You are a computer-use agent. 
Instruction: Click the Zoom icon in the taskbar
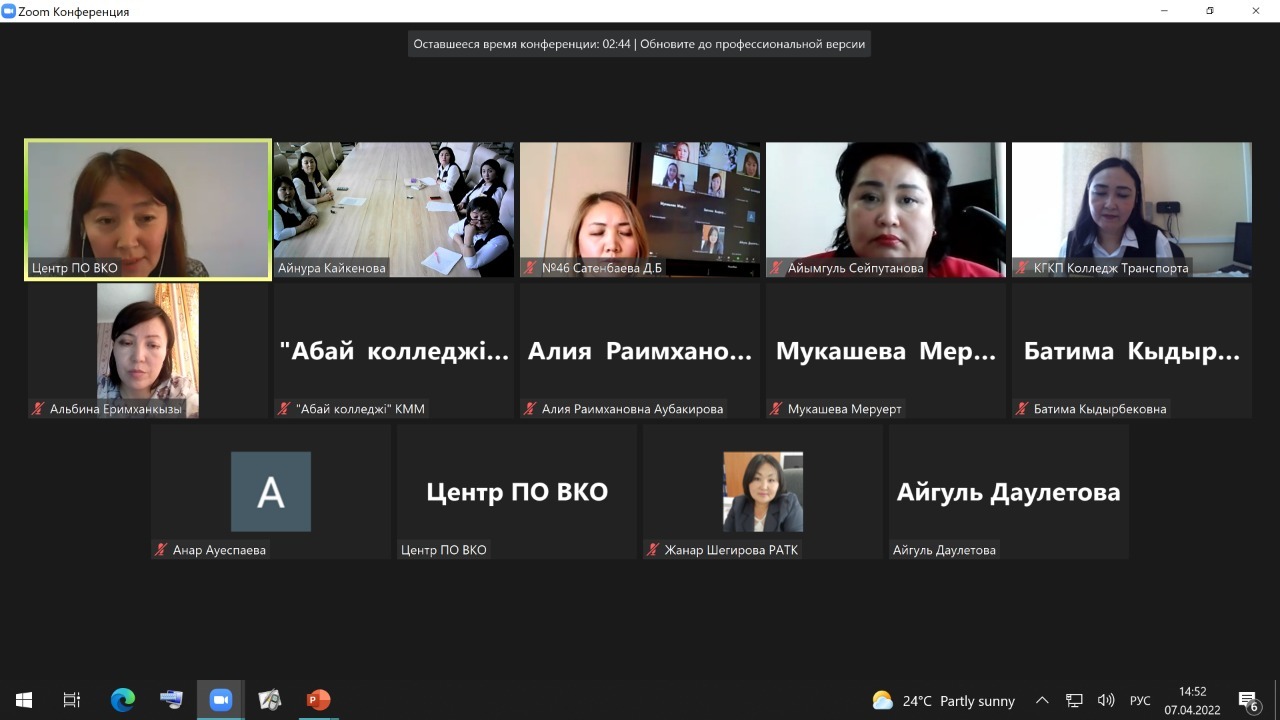coord(220,700)
